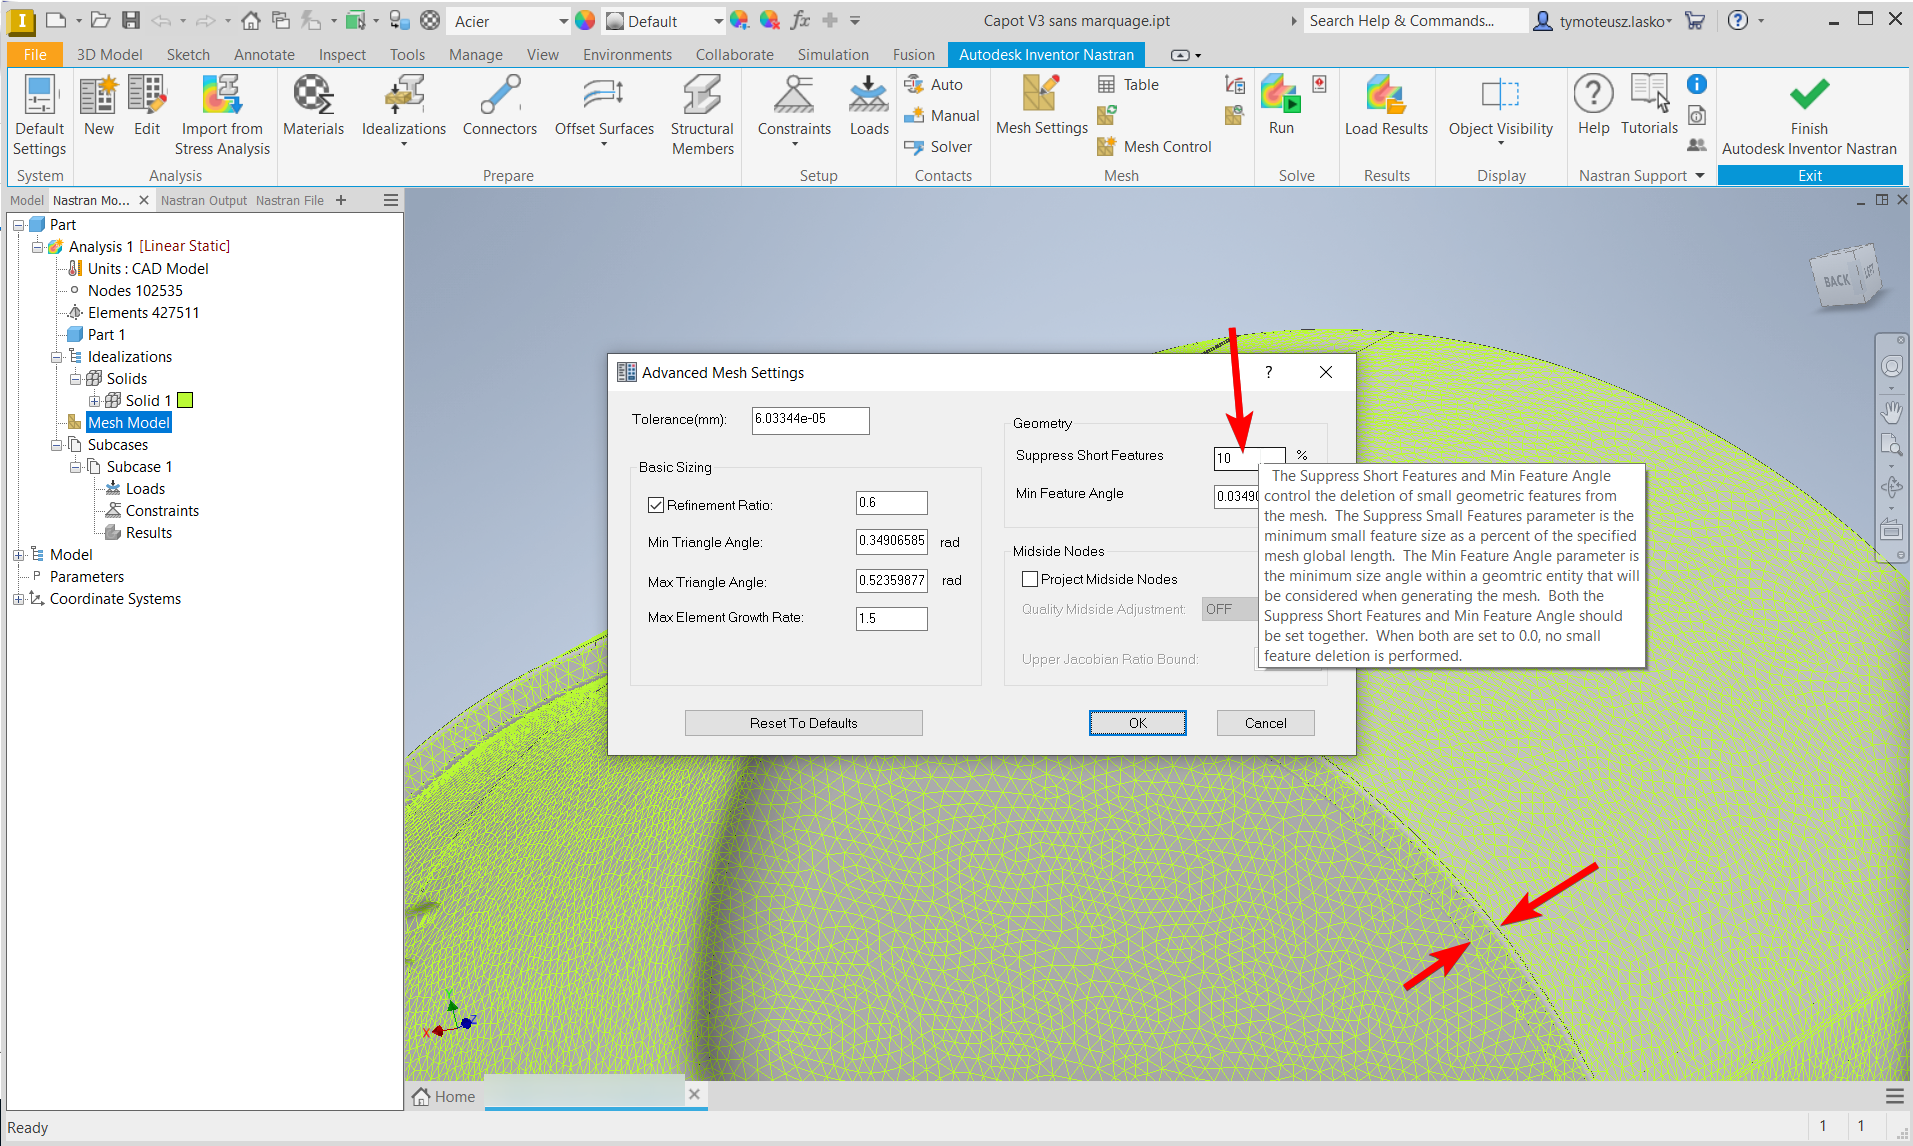Open the mesh Table
Image resolution: width=1913 pixels, height=1146 pixels.
coord(1129,85)
